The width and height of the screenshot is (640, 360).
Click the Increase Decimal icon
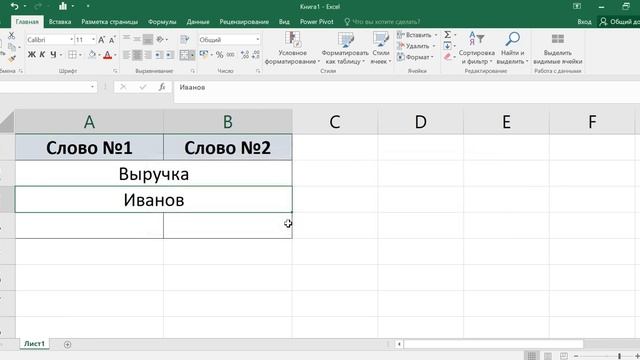coord(245,55)
